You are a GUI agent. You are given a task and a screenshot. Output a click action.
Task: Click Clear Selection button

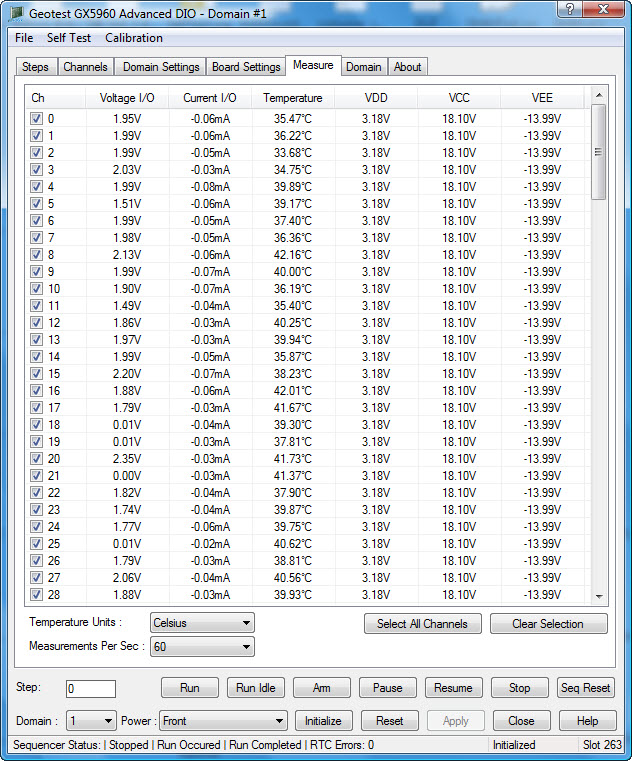click(548, 624)
